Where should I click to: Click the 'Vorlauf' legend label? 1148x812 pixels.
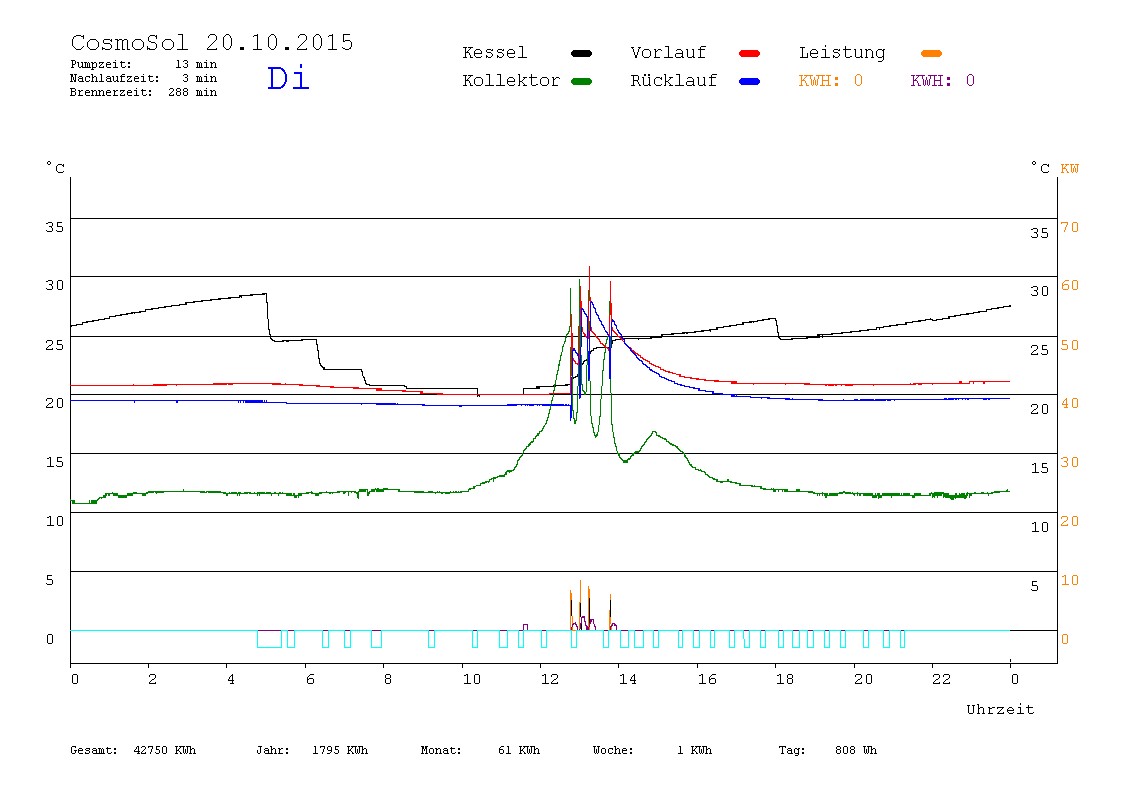[668, 53]
